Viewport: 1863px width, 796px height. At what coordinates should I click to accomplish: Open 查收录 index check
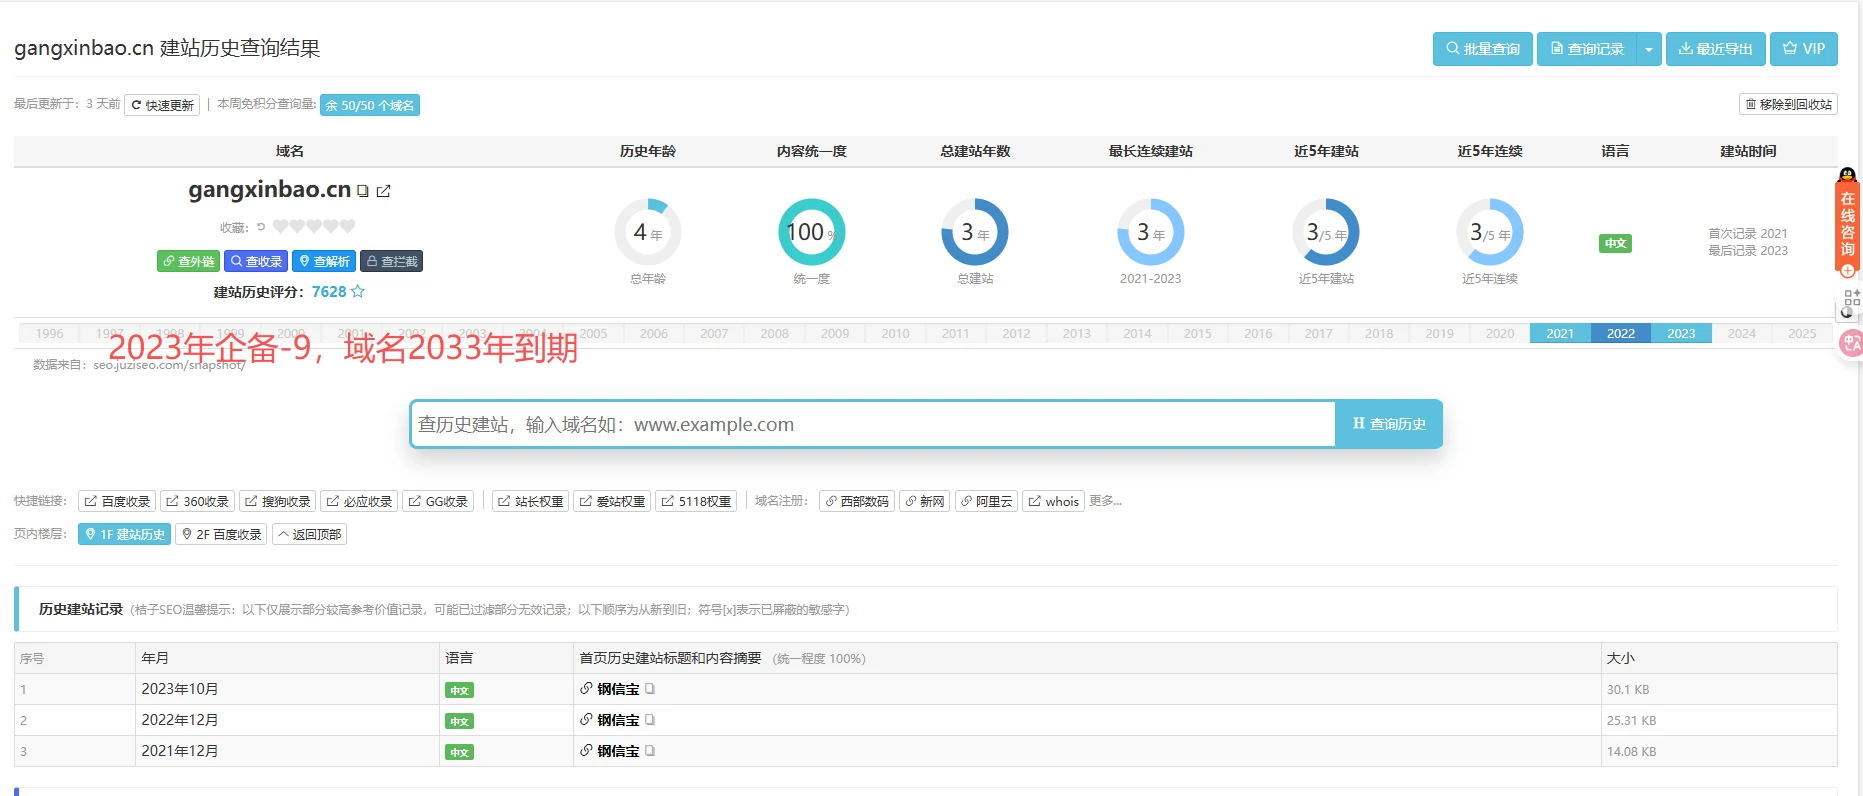pyautogui.click(x=256, y=261)
